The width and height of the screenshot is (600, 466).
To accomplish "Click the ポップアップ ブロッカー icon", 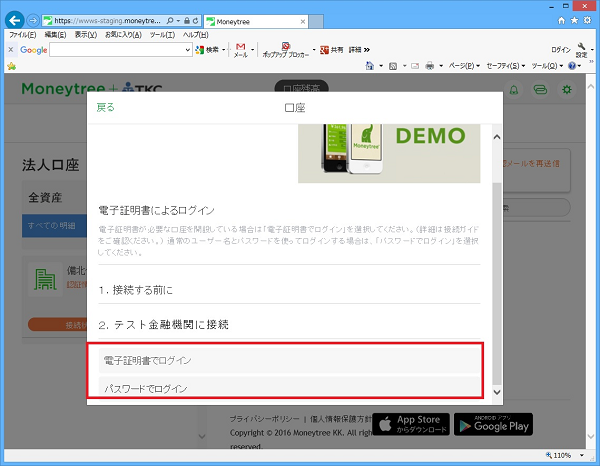I will (285, 50).
